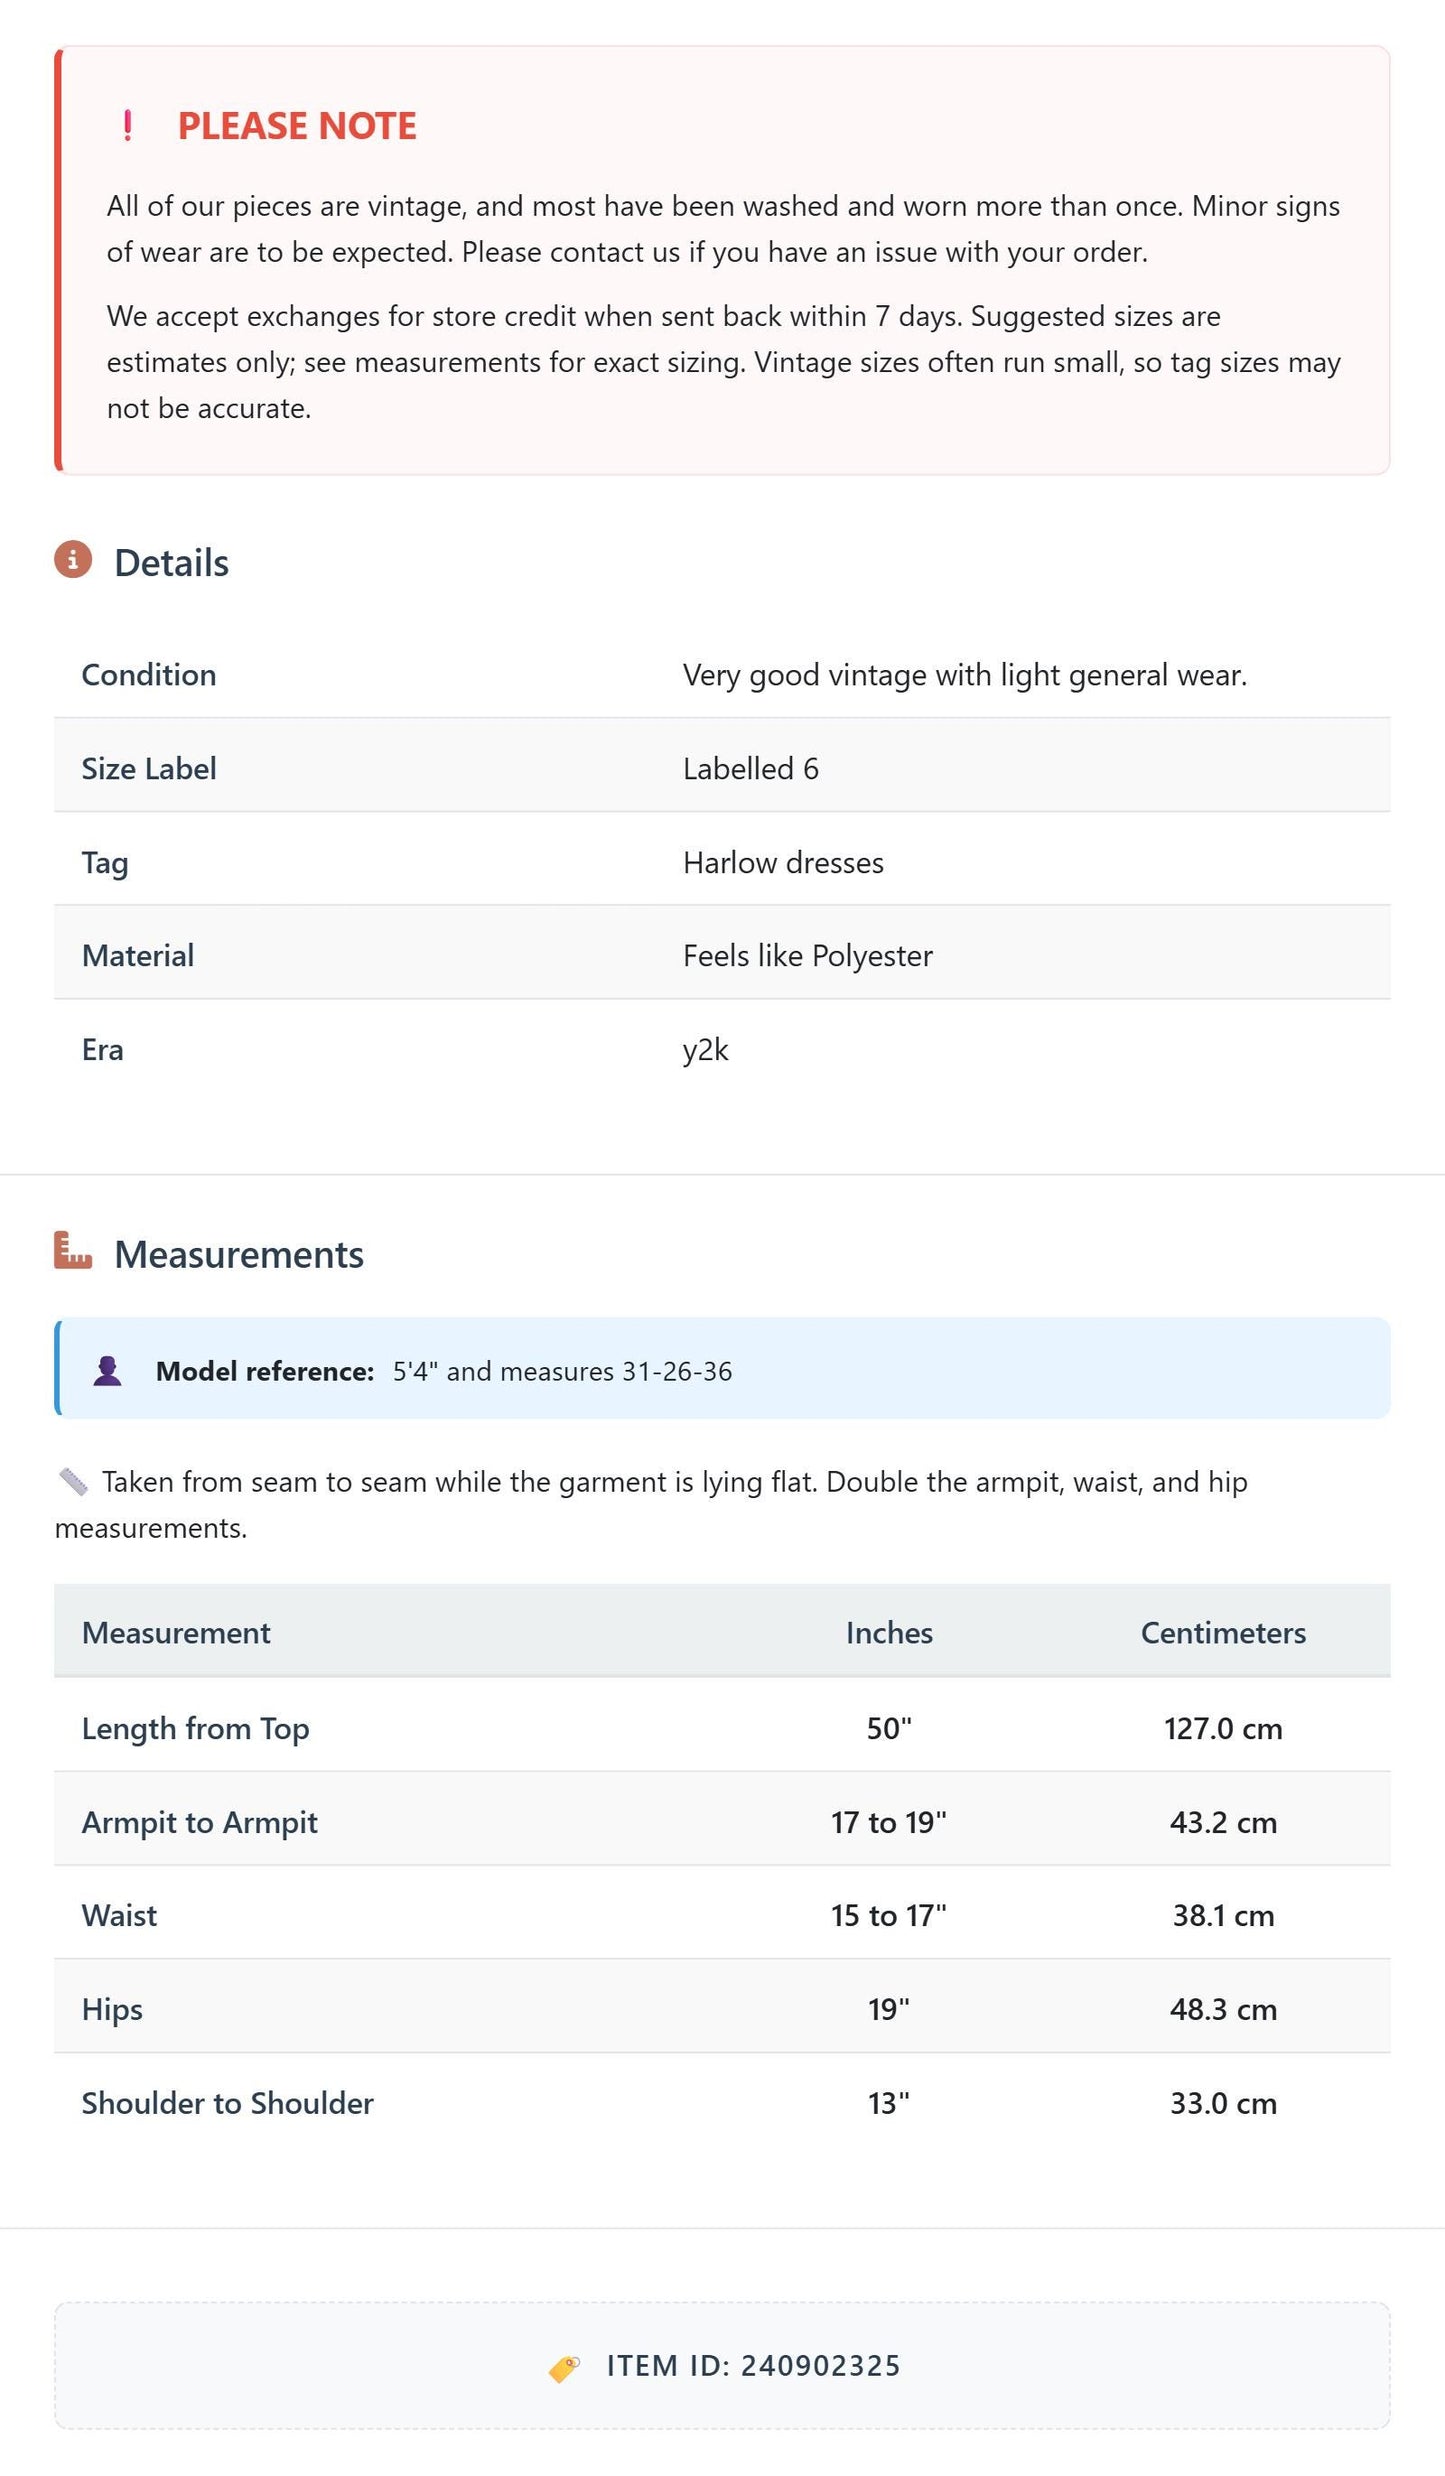Click the Measurements ruler icon
This screenshot has height=2476, width=1445.
pos(73,1250)
